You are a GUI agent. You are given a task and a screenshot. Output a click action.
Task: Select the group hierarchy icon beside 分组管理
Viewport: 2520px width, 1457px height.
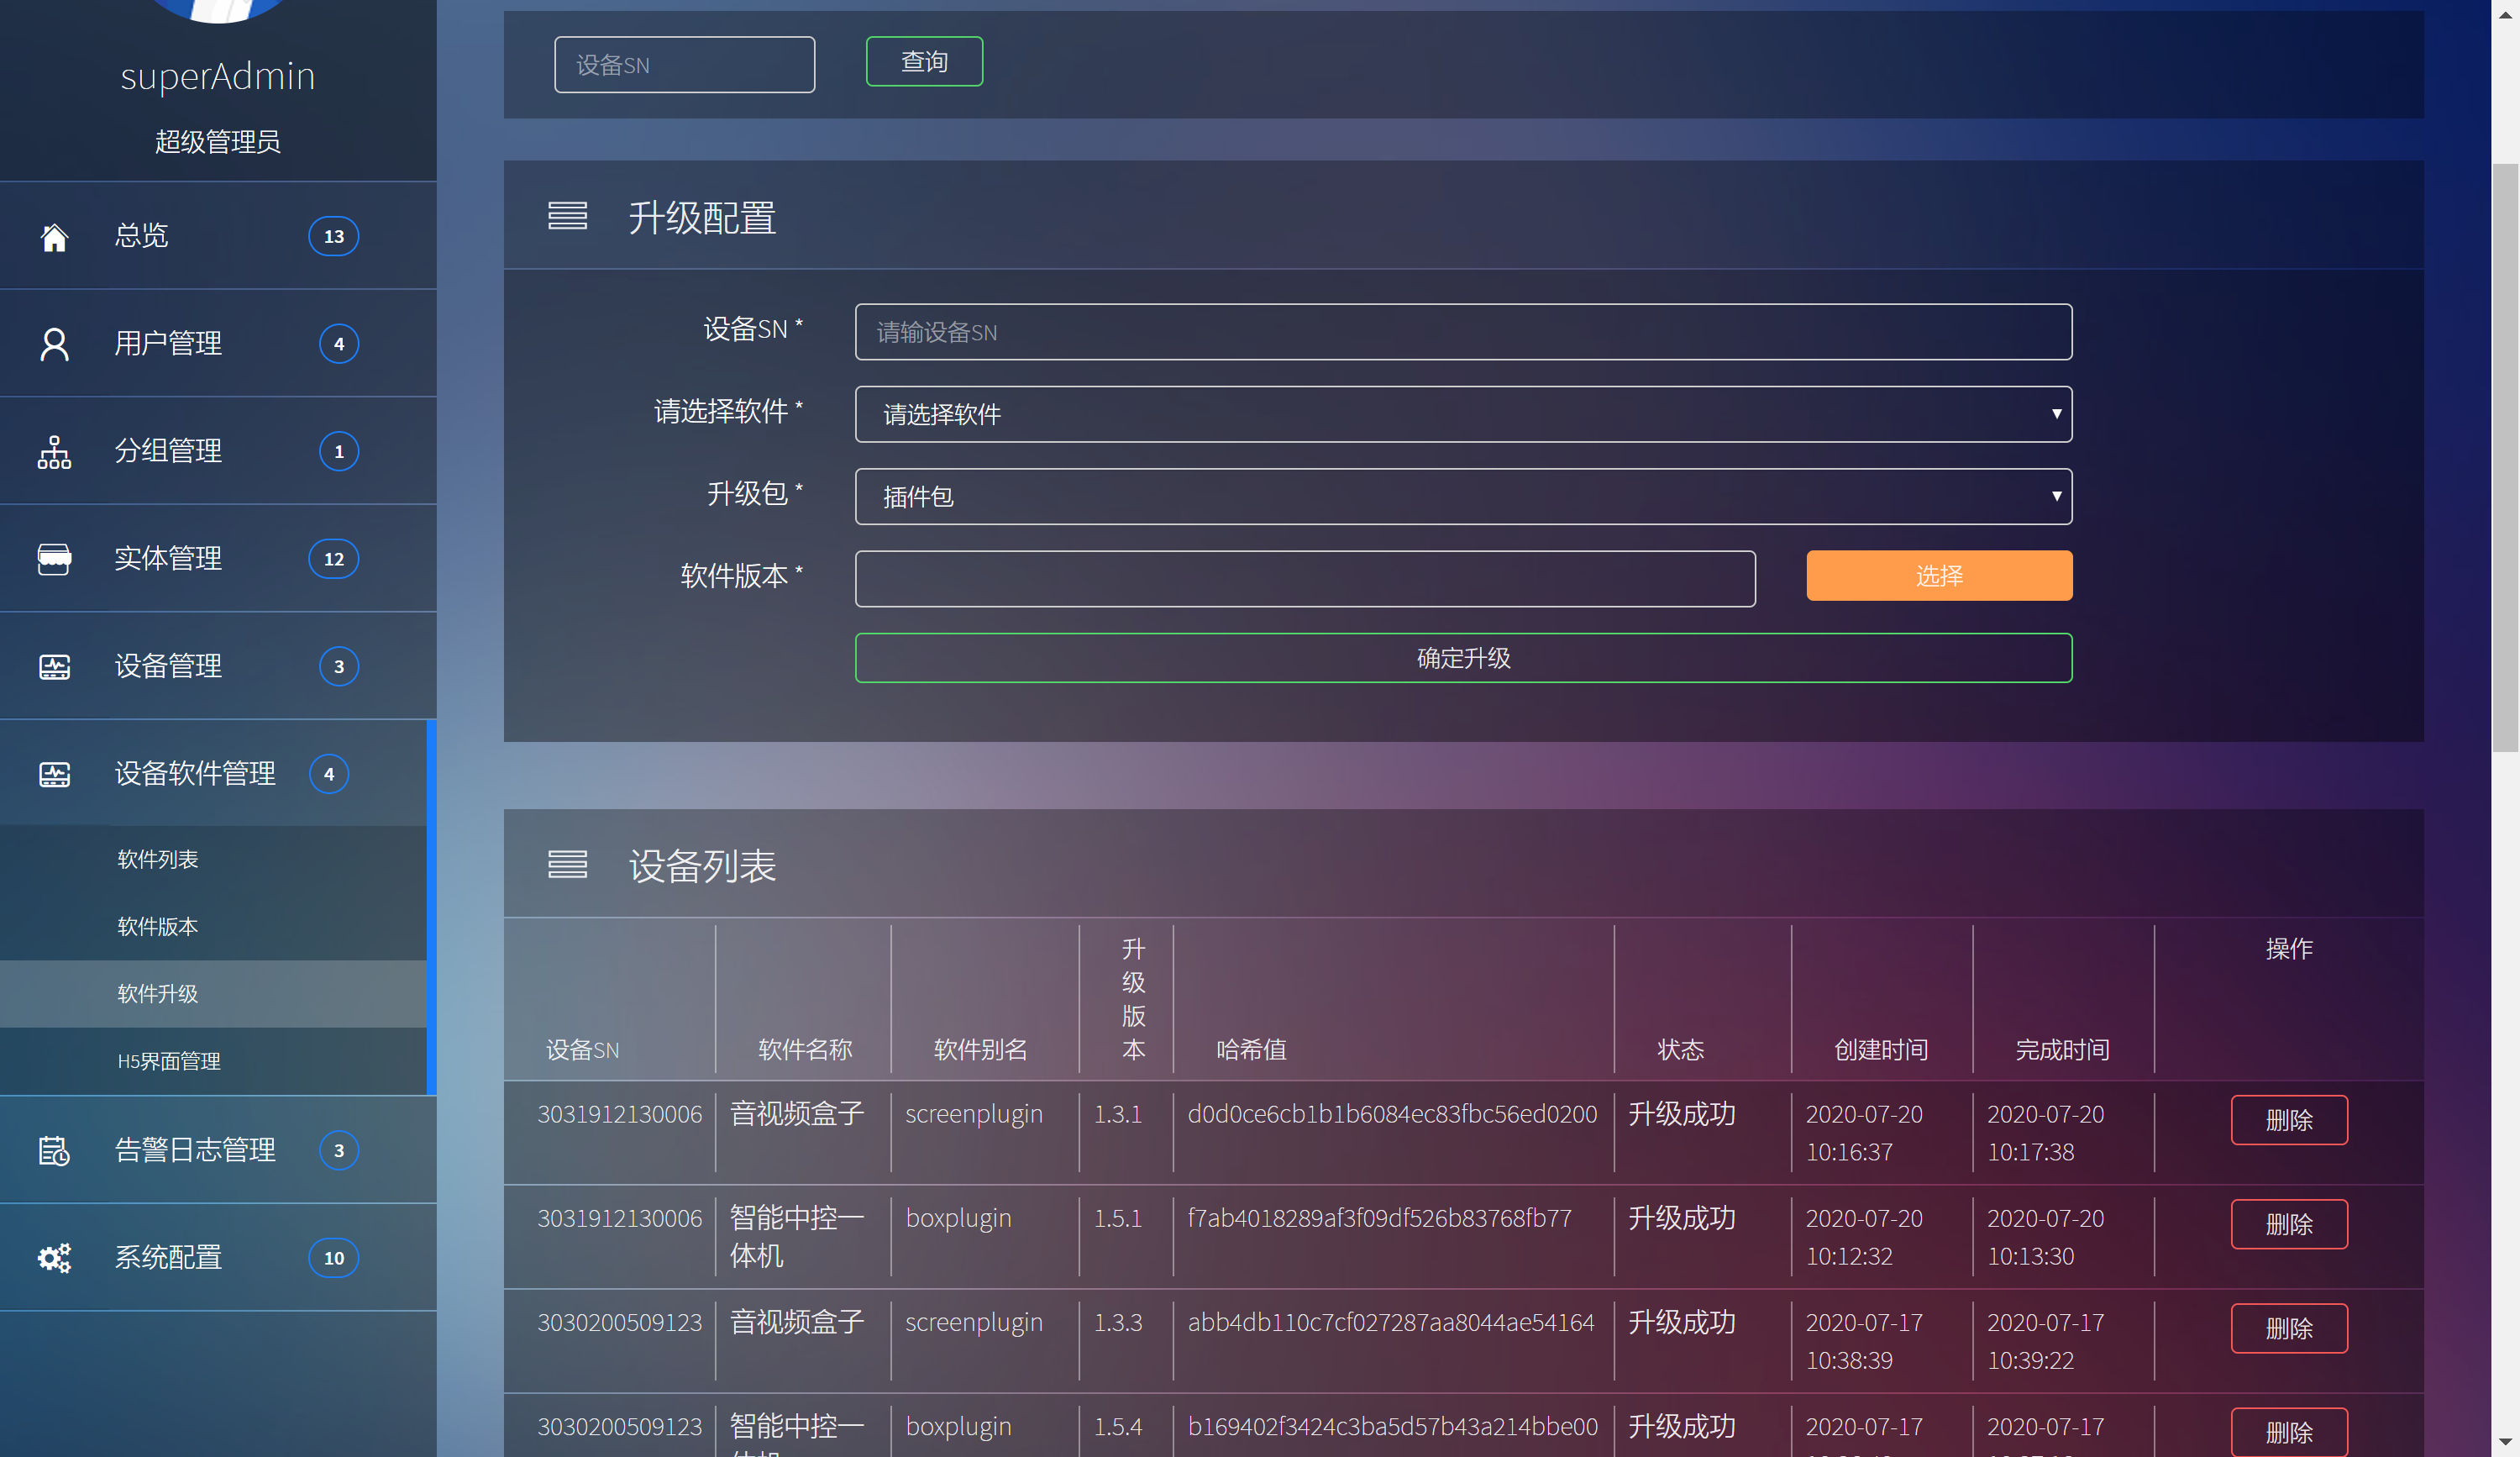pyautogui.click(x=54, y=451)
